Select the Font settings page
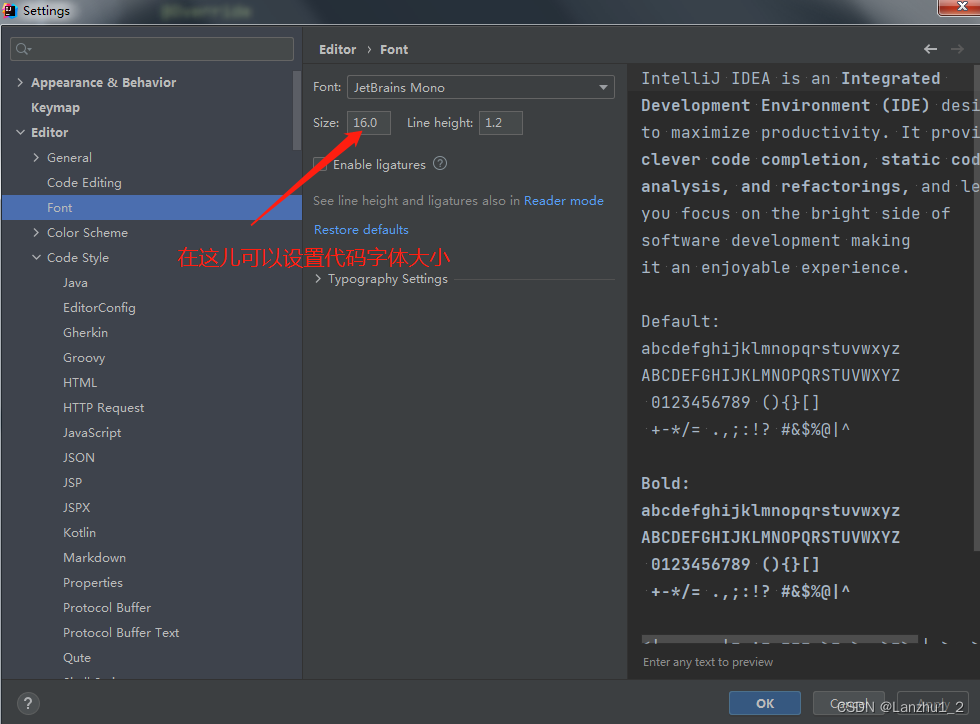This screenshot has height=724, width=980. click(x=152, y=208)
